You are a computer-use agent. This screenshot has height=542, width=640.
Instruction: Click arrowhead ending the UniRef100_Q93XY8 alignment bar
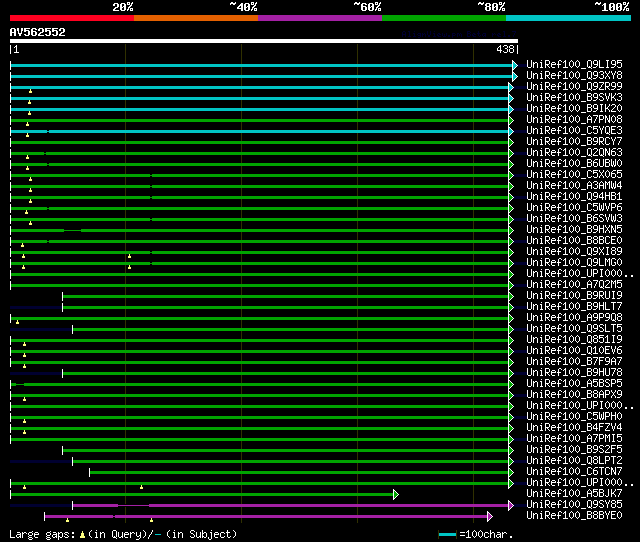(515, 76)
